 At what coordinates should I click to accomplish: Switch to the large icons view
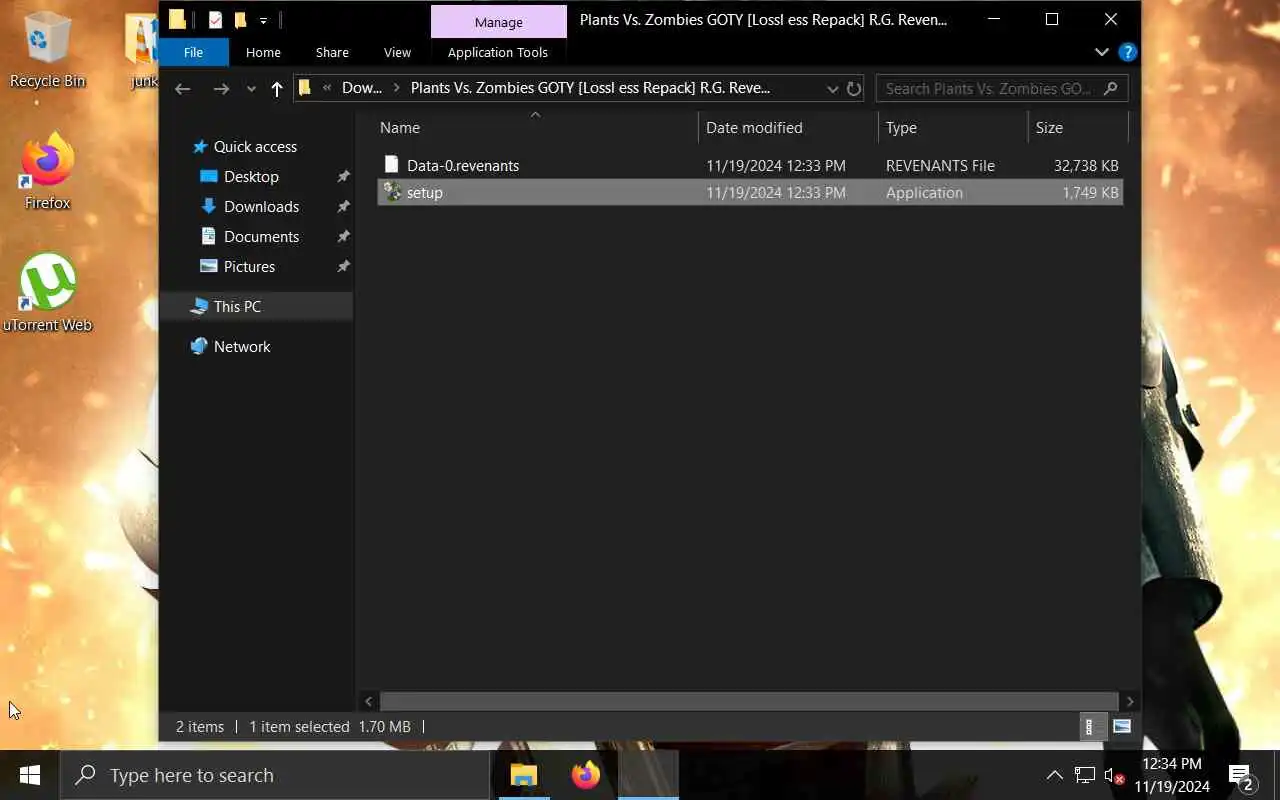(x=1121, y=727)
